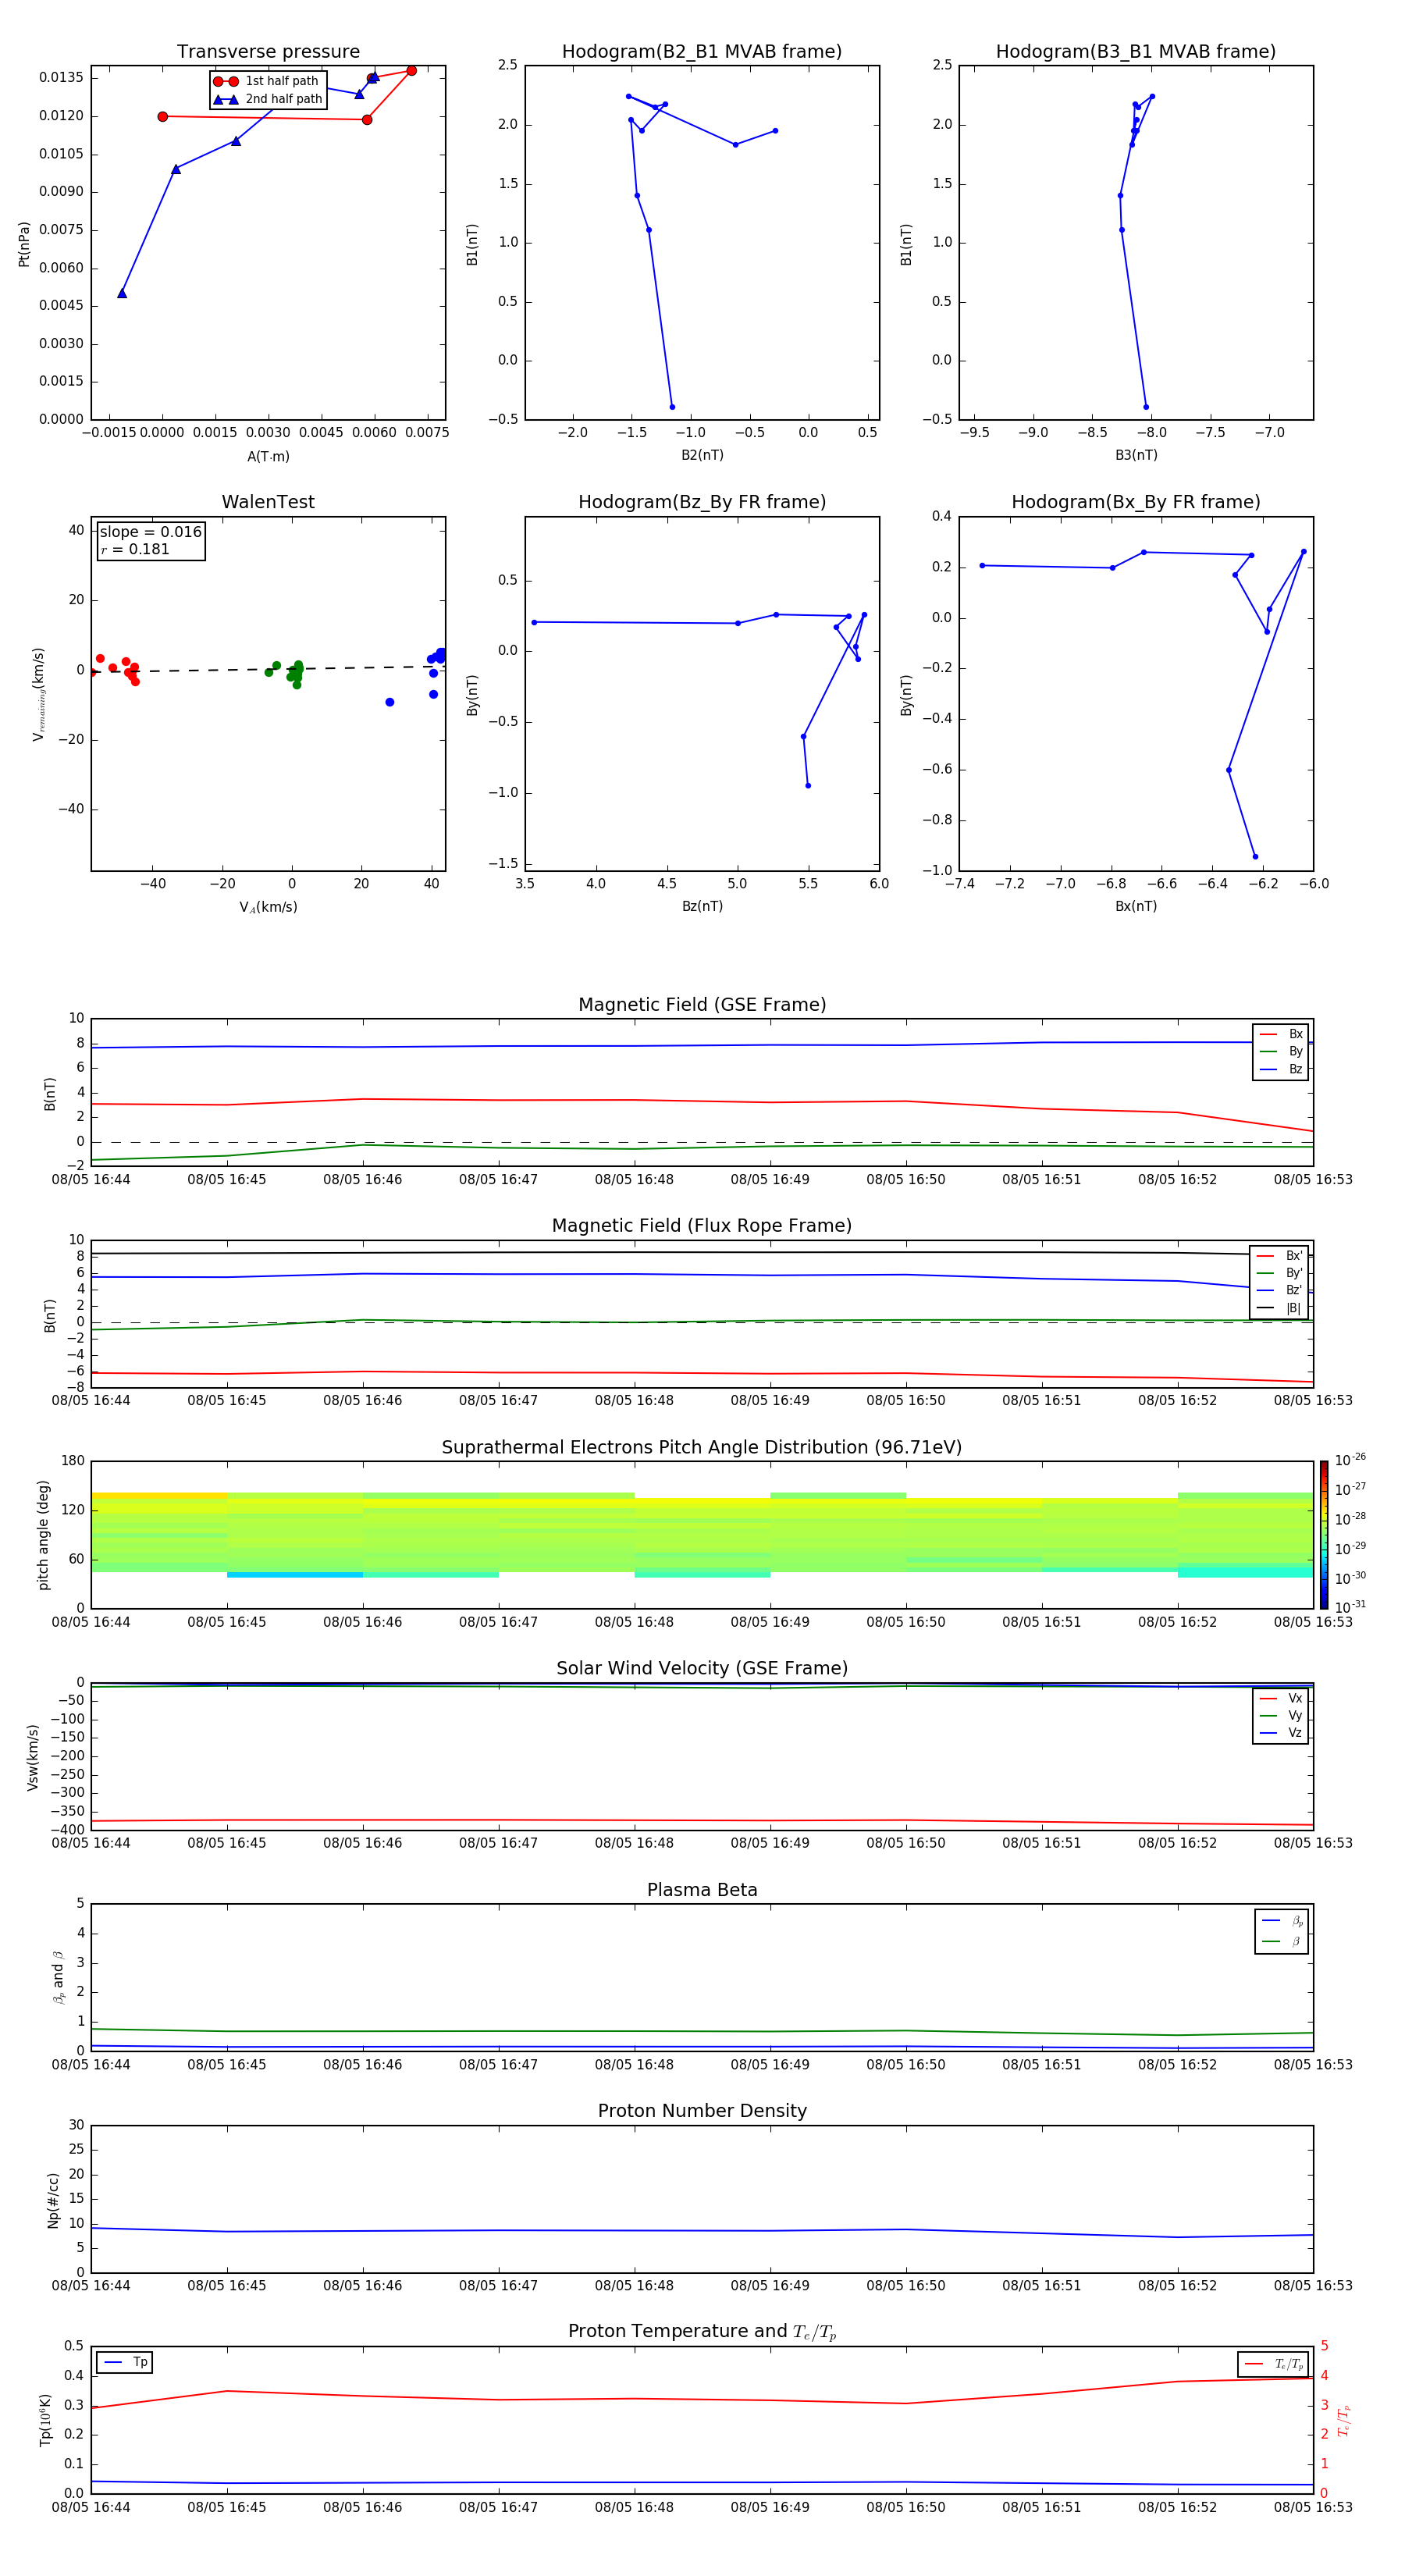
Task: Click the "Magnetic Field (Flux Rope Frame)" title
Action: click(702, 1226)
